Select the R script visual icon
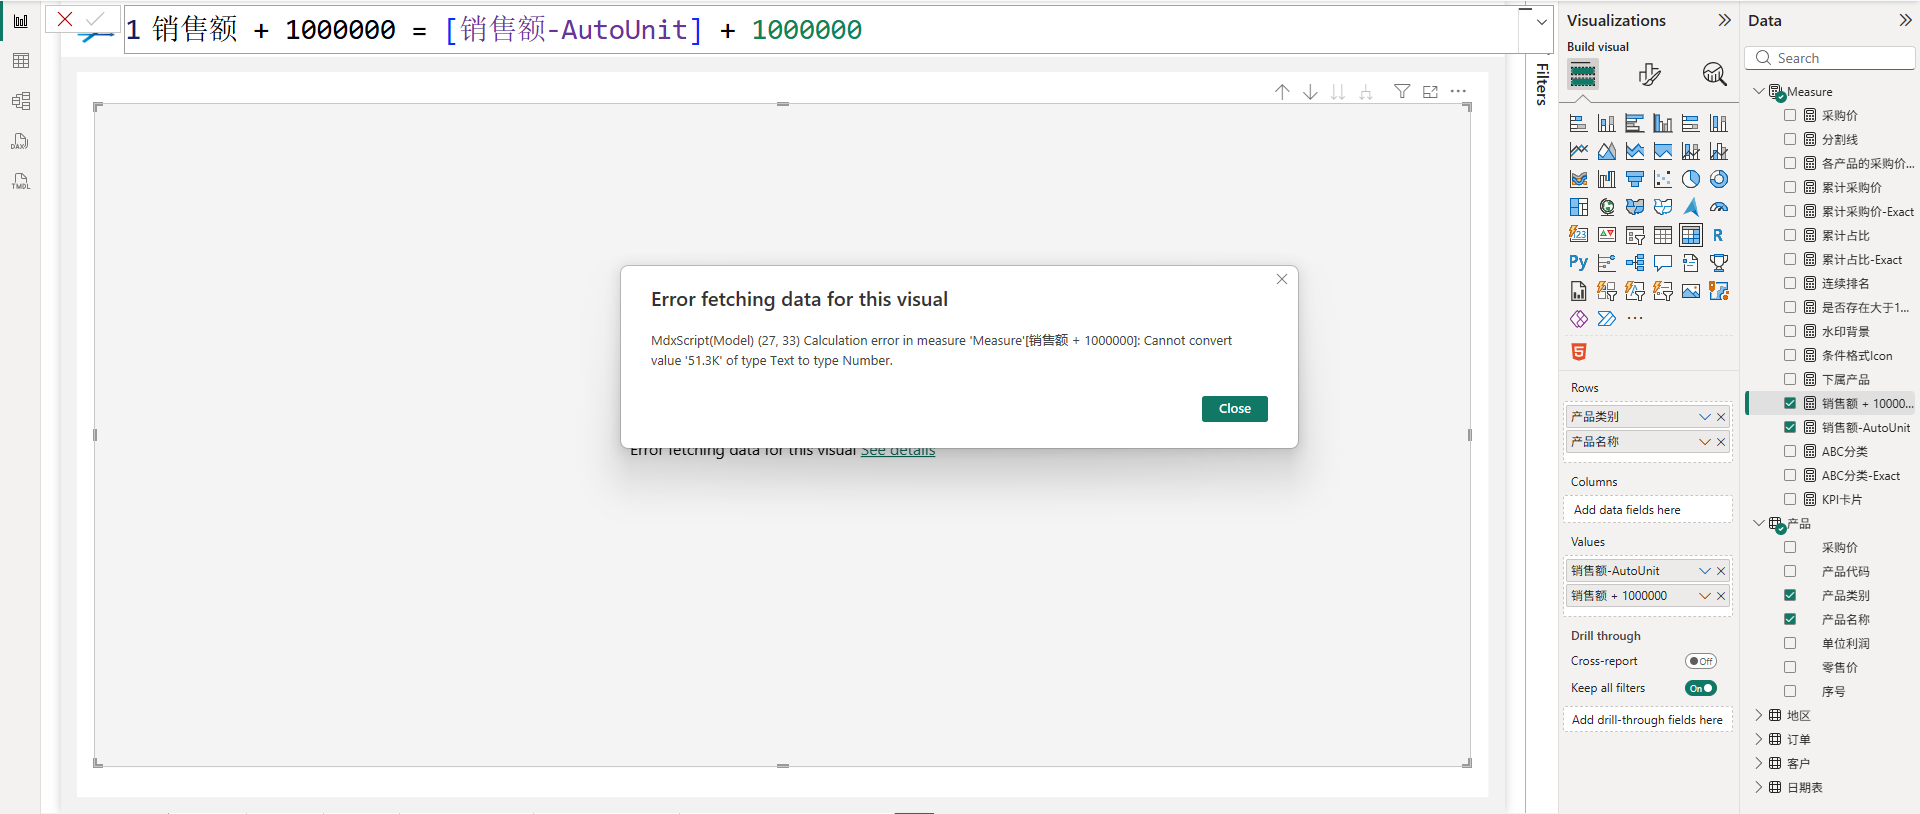This screenshot has height=814, width=1920. click(1718, 235)
